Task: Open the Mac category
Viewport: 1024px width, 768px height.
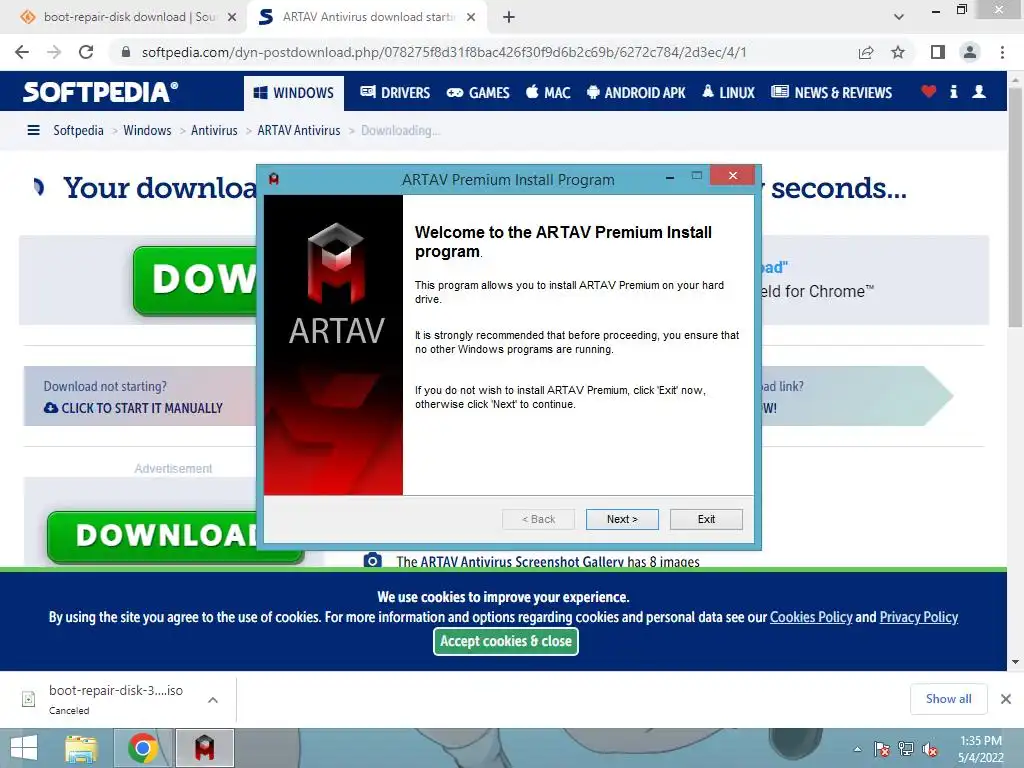Action: coord(548,93)
